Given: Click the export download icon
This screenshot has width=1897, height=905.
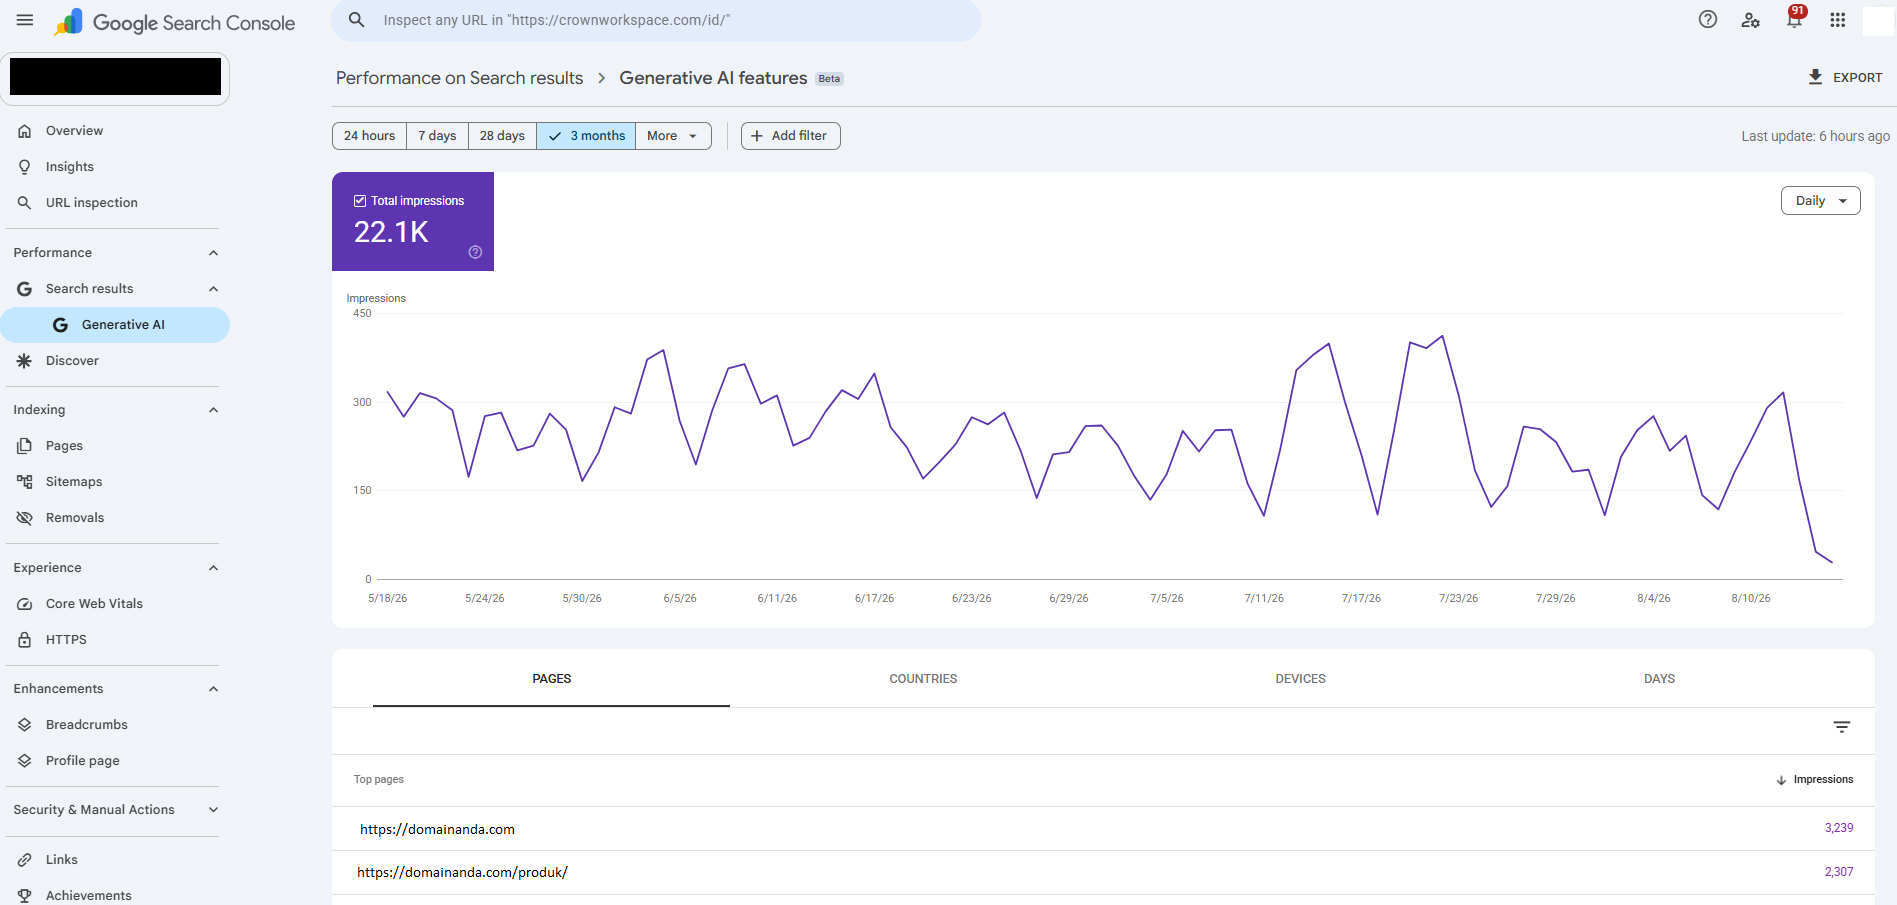Looking at the screenshot, I should point(1815,77).
